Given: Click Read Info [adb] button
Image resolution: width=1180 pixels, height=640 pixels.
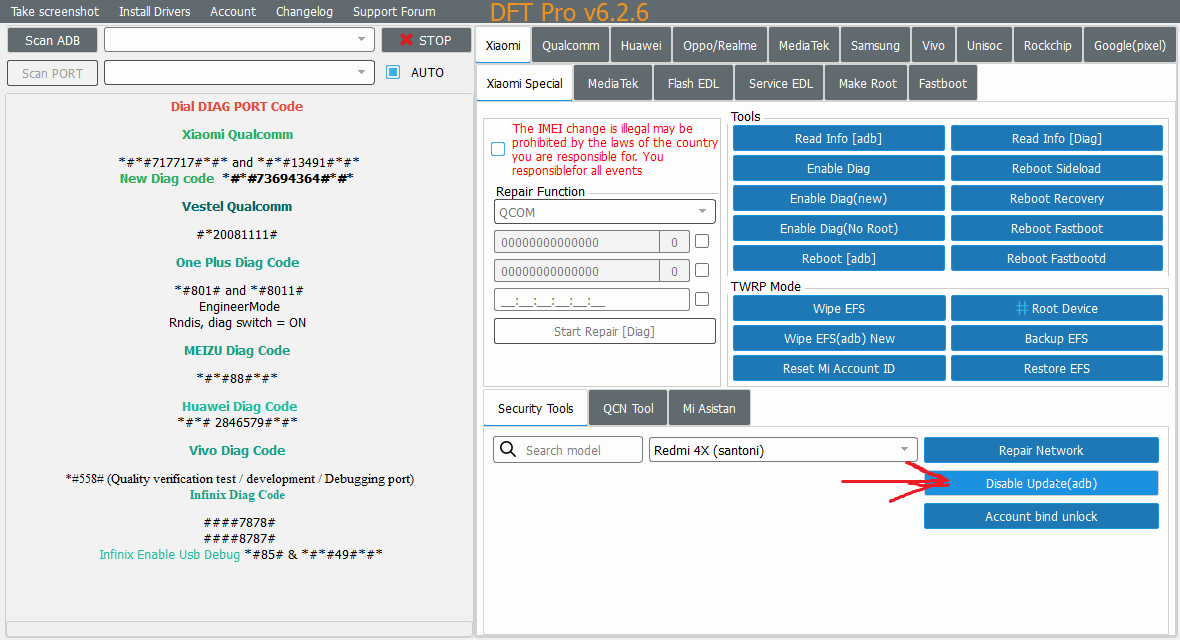Looking at the screenshot, I should tap(838, 138).
